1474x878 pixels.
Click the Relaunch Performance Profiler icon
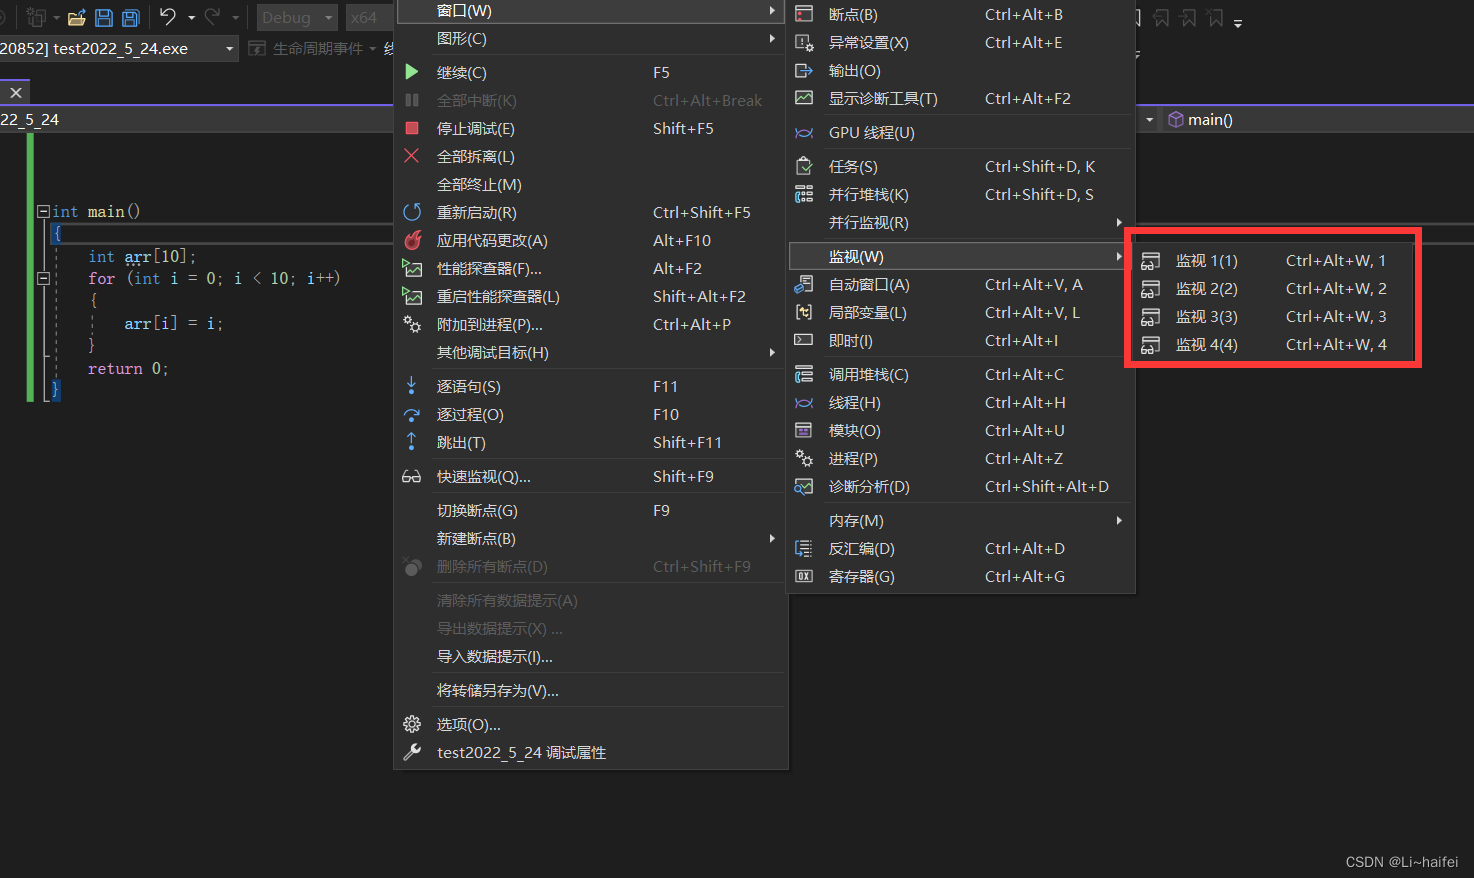coord(411,296)
